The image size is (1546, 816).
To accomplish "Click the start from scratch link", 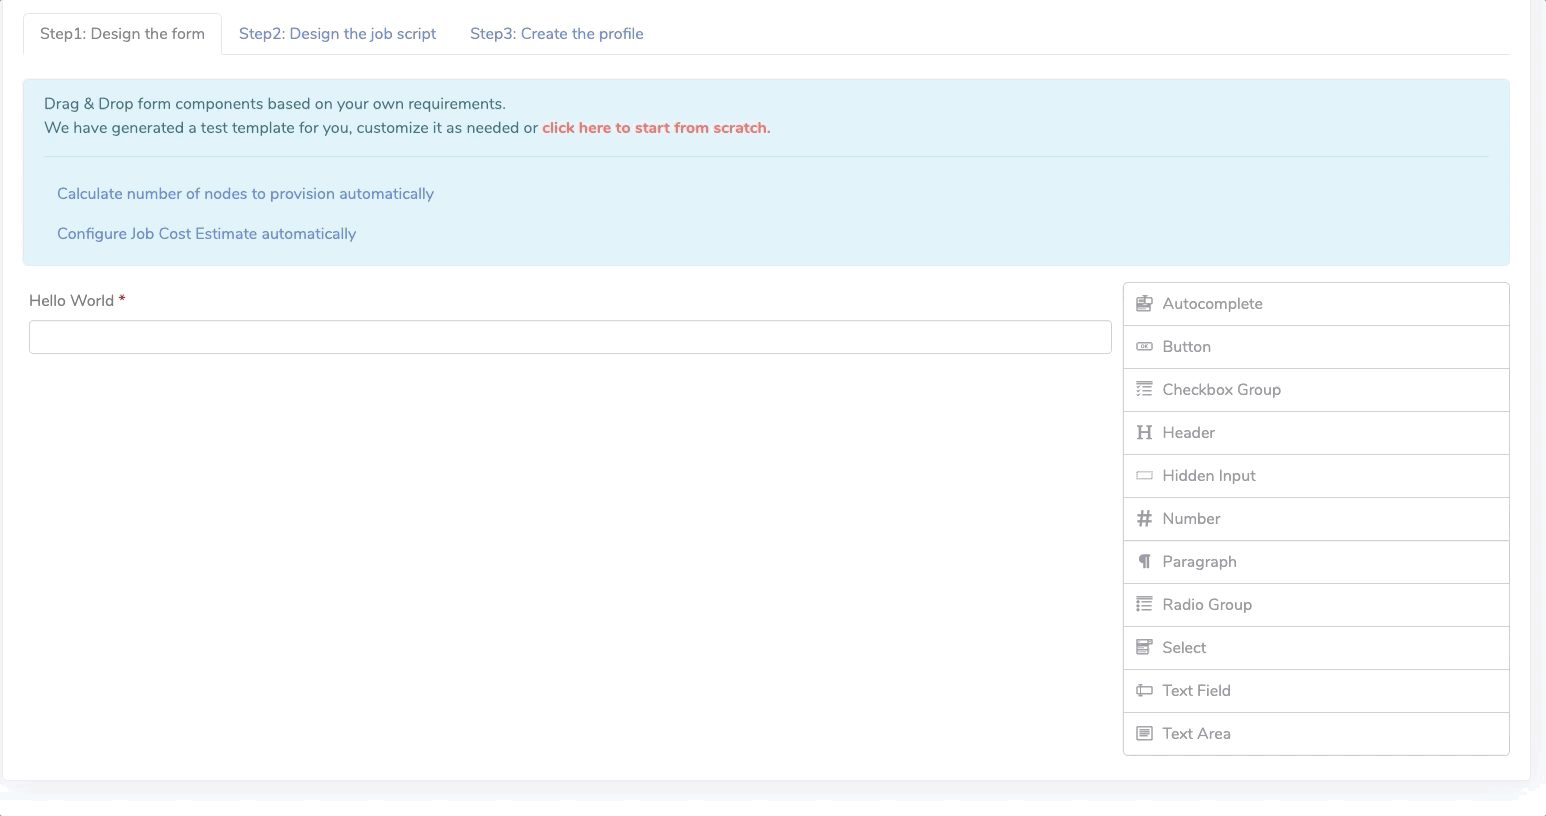I will click(x=655, y=128).
